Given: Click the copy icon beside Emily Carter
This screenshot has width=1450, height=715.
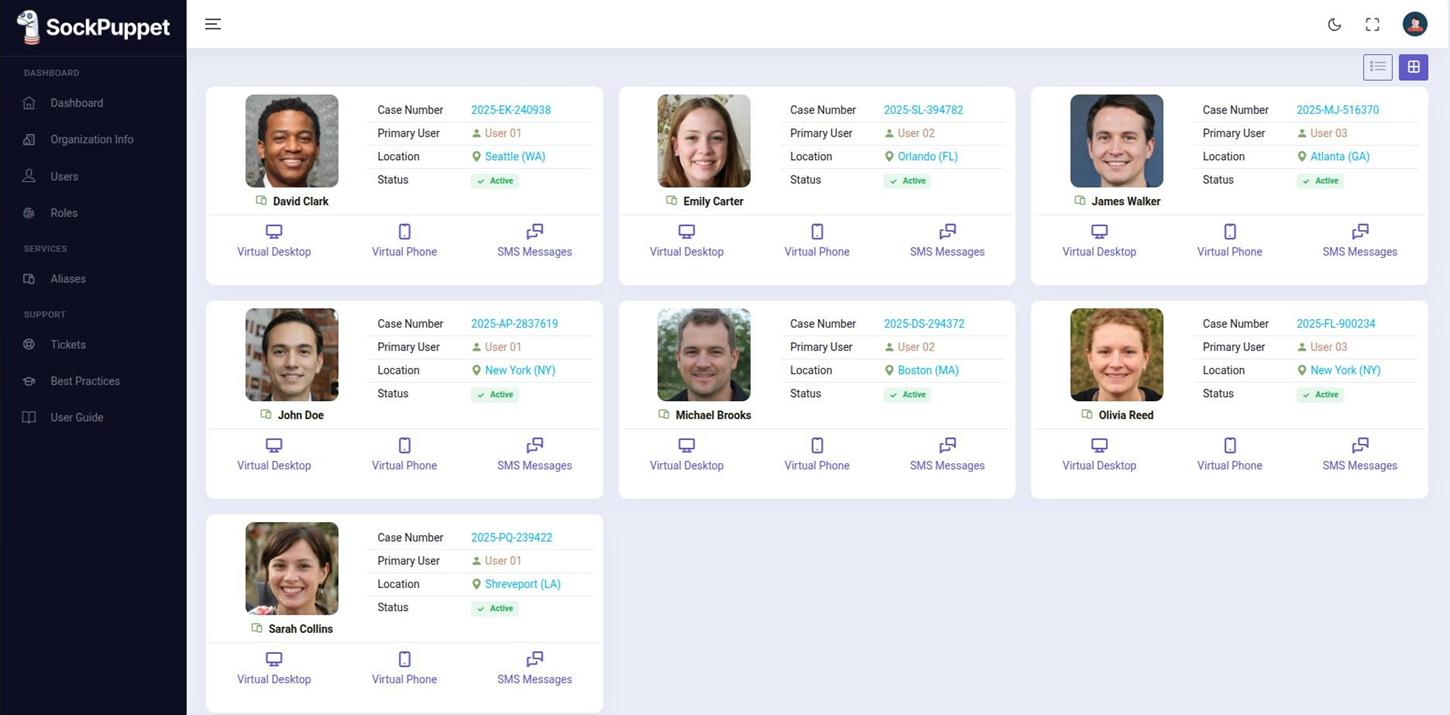Looking at the screenshot, I should pyautogui.click(x=672, y=201).
